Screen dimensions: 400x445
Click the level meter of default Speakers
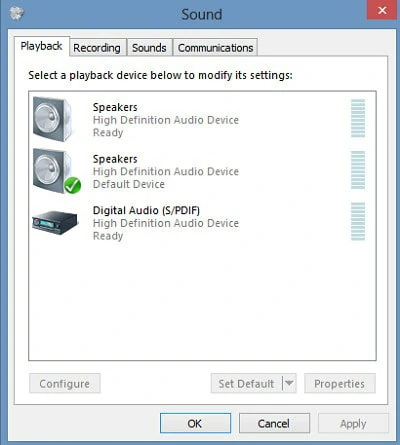point(358,170)
